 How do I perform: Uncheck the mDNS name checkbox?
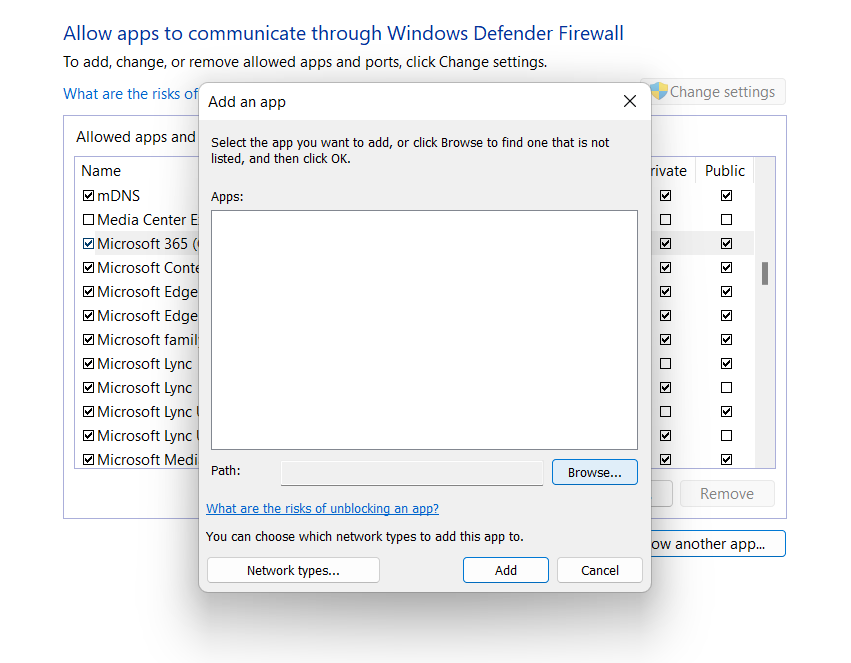(88, 195)
